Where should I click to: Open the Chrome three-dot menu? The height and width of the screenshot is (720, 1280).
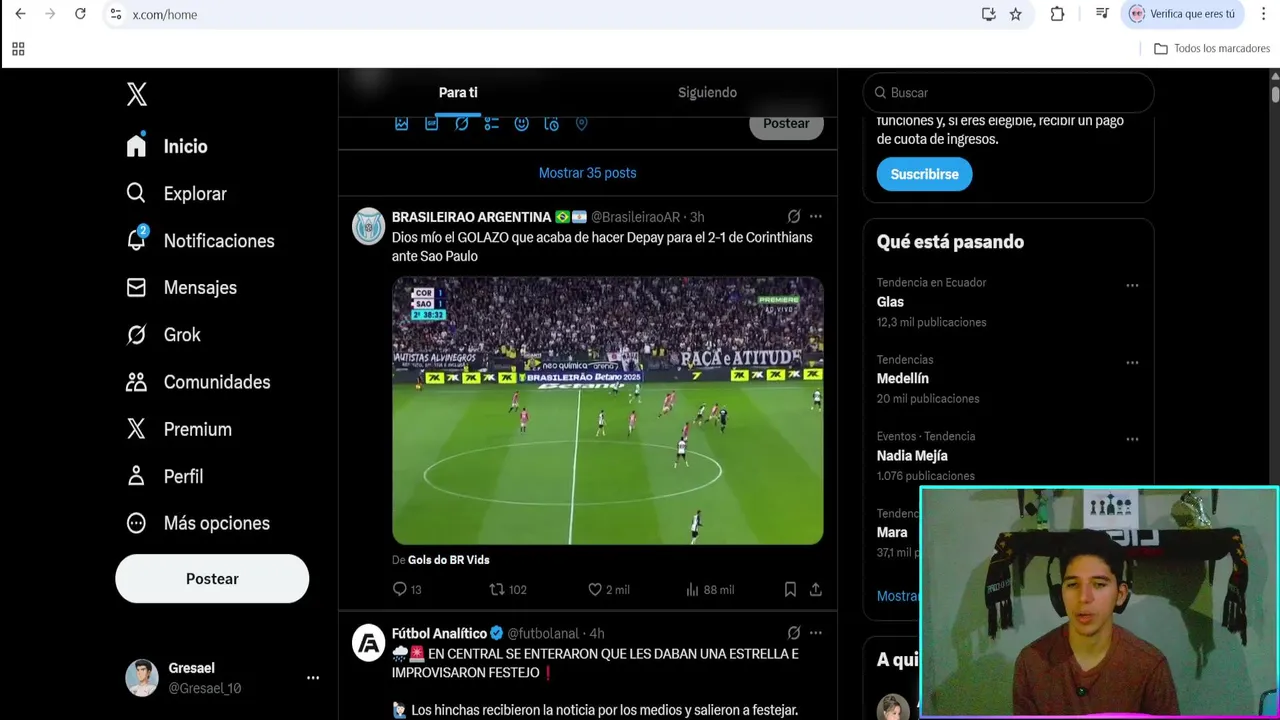click(x=1264, y=14)
